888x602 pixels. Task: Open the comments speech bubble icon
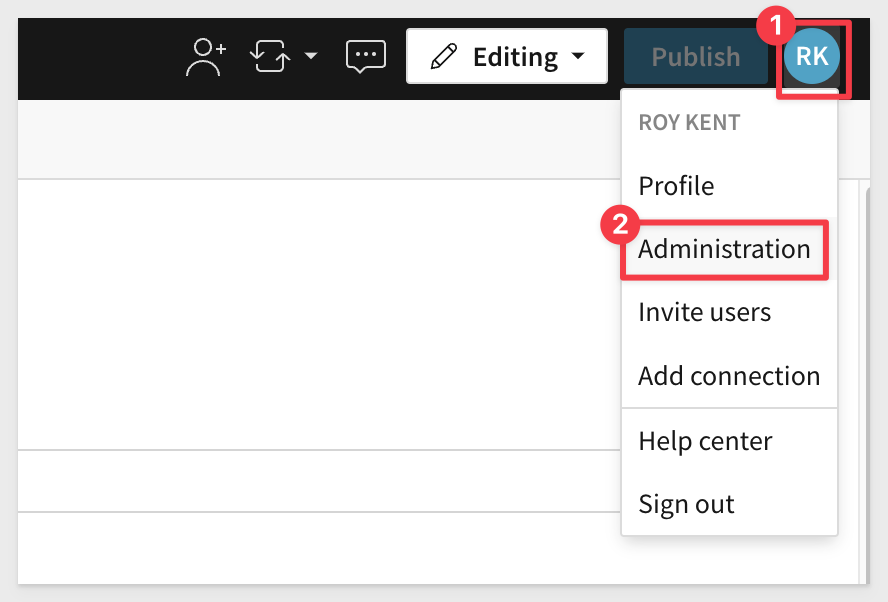[x=365, y=56]
